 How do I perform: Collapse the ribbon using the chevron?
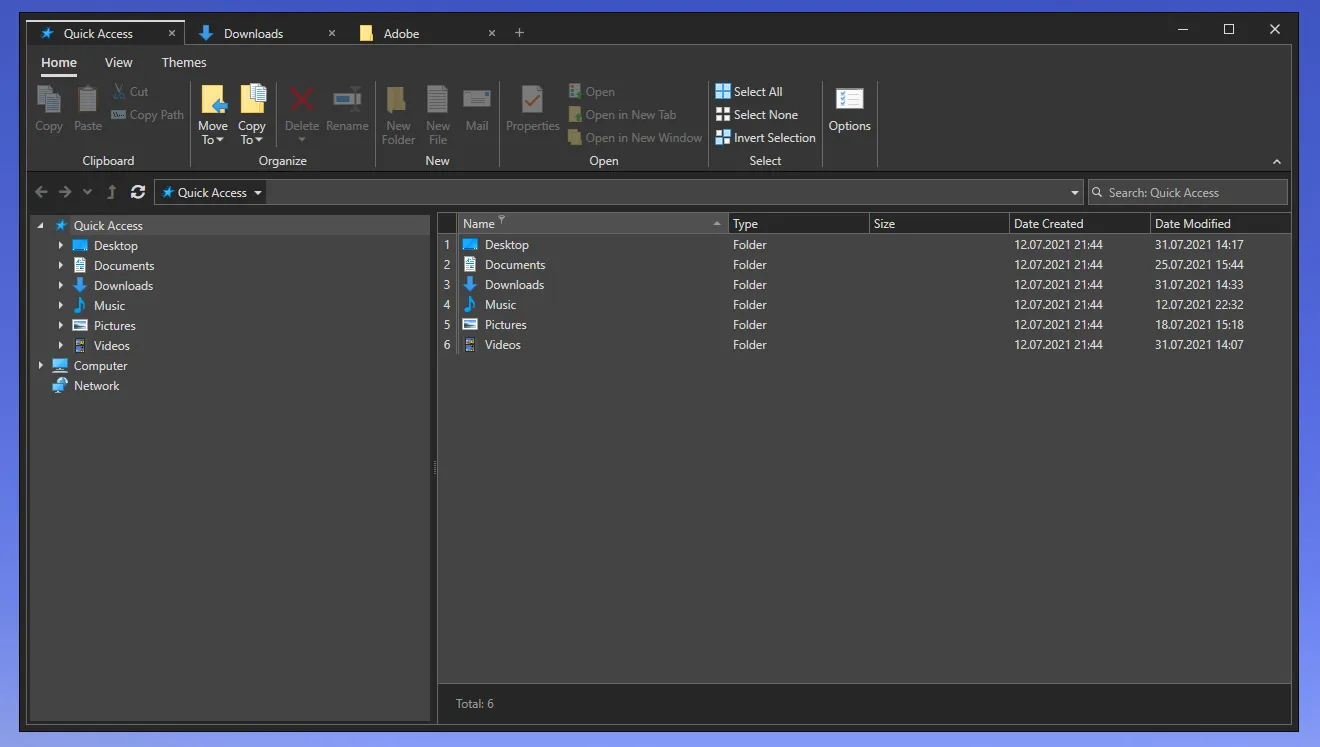pos(1277,161)
